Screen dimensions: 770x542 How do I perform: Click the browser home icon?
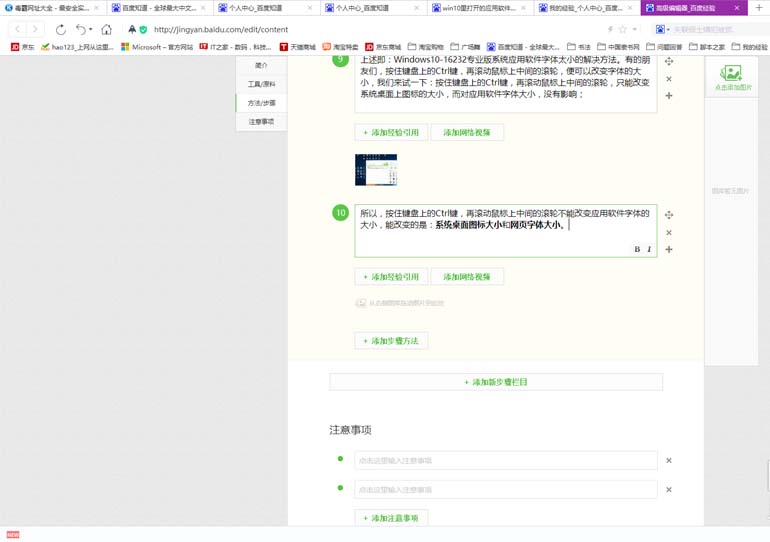(106, 30)
